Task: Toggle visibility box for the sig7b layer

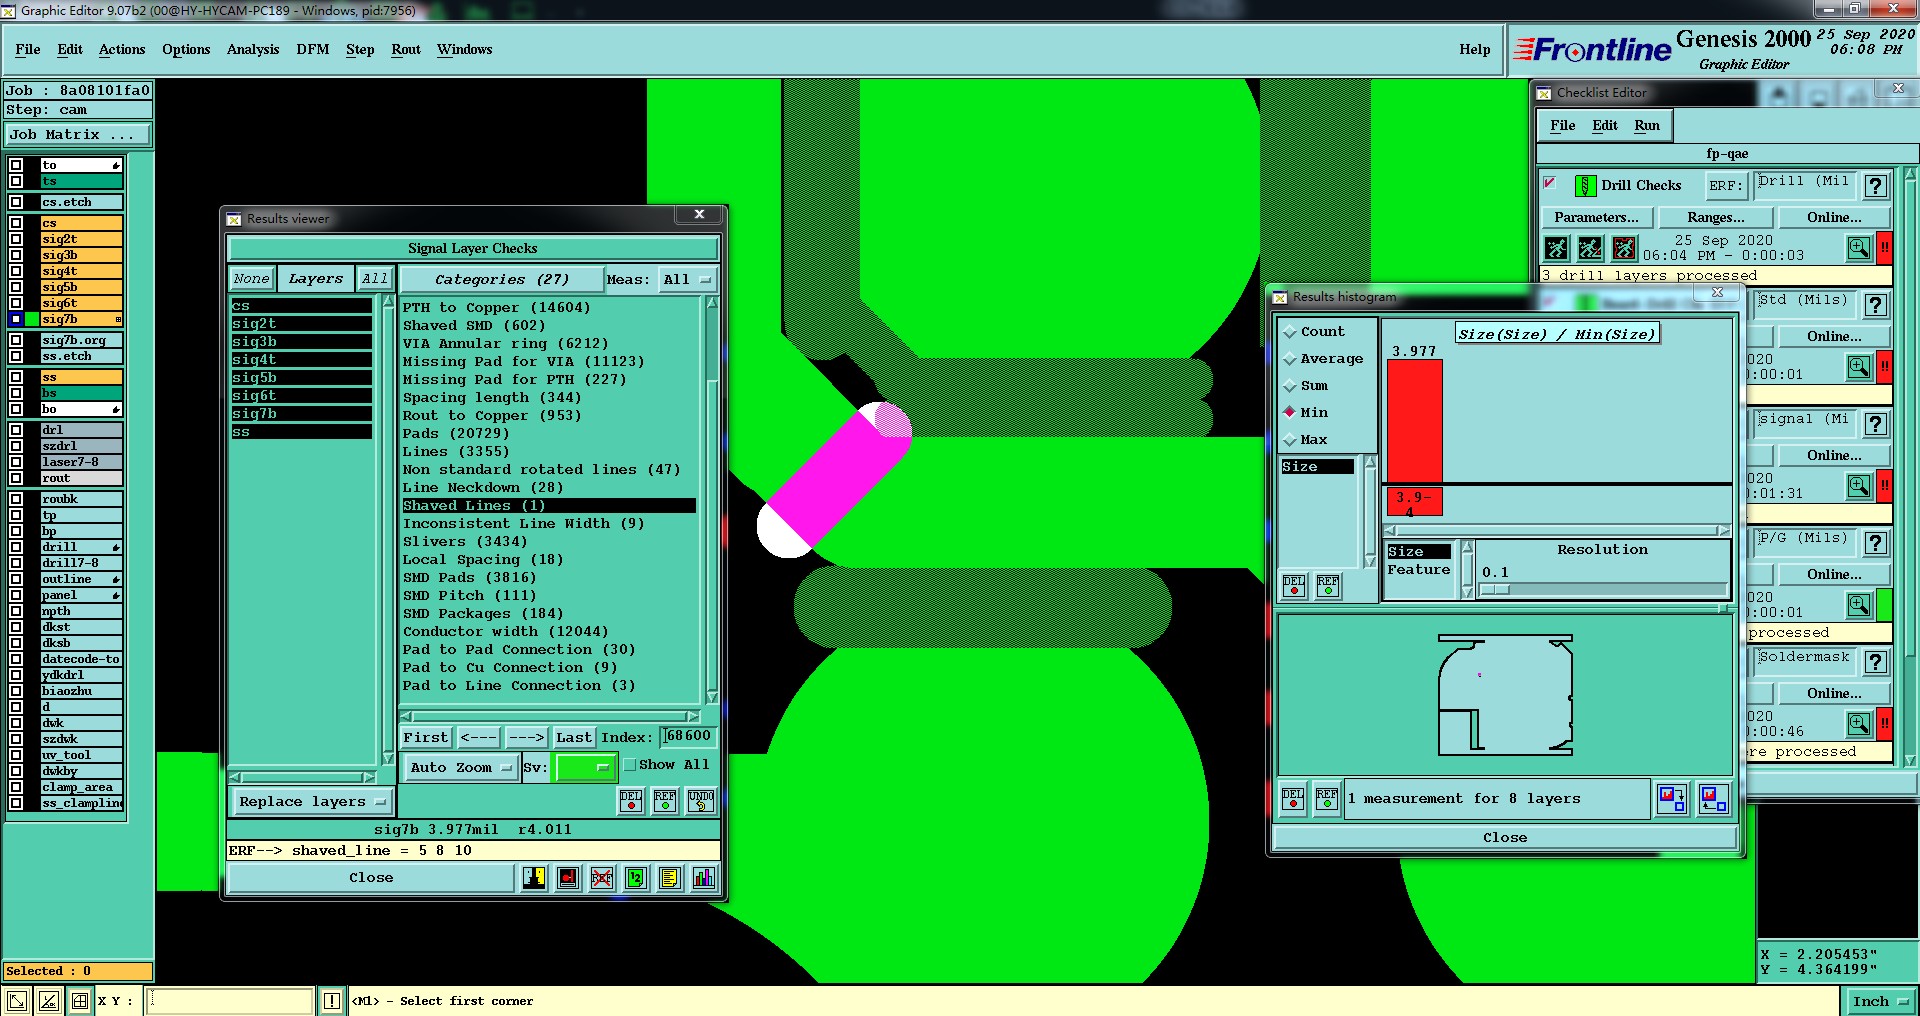Action: tap(16, 319)
